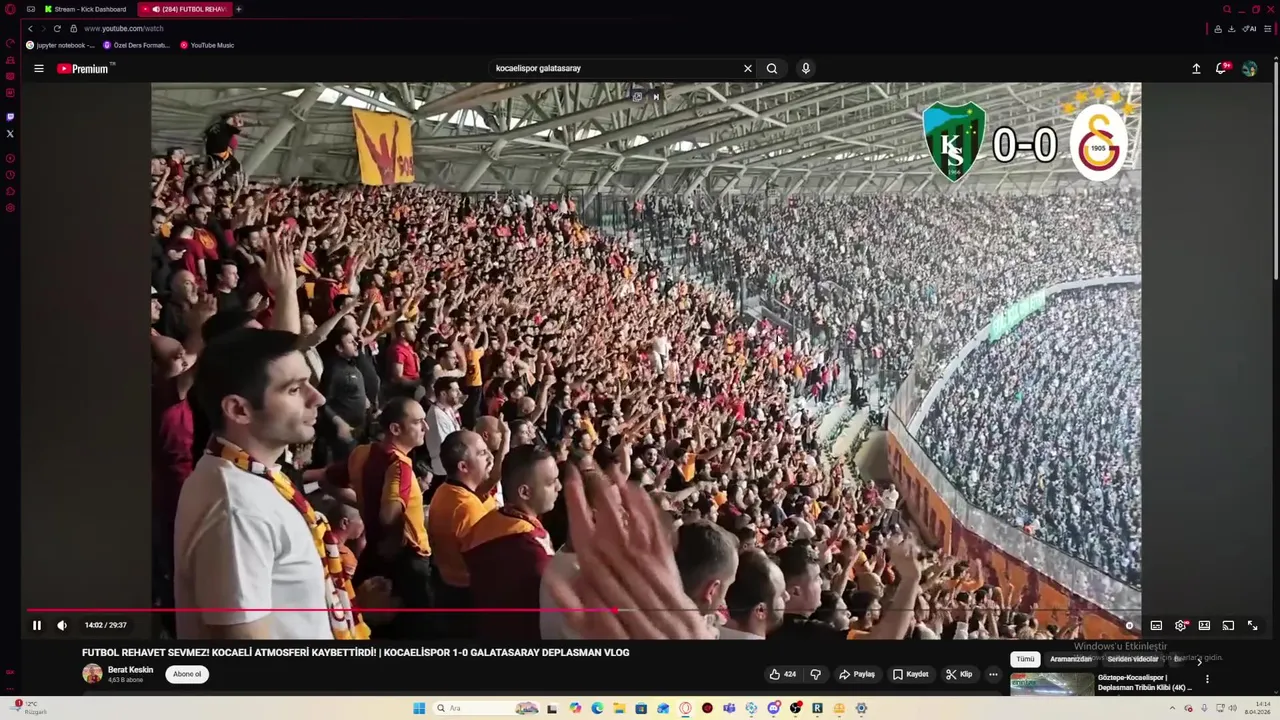Open the Opera menu logo
This screenshot has width=1280, height=720.
10,9
